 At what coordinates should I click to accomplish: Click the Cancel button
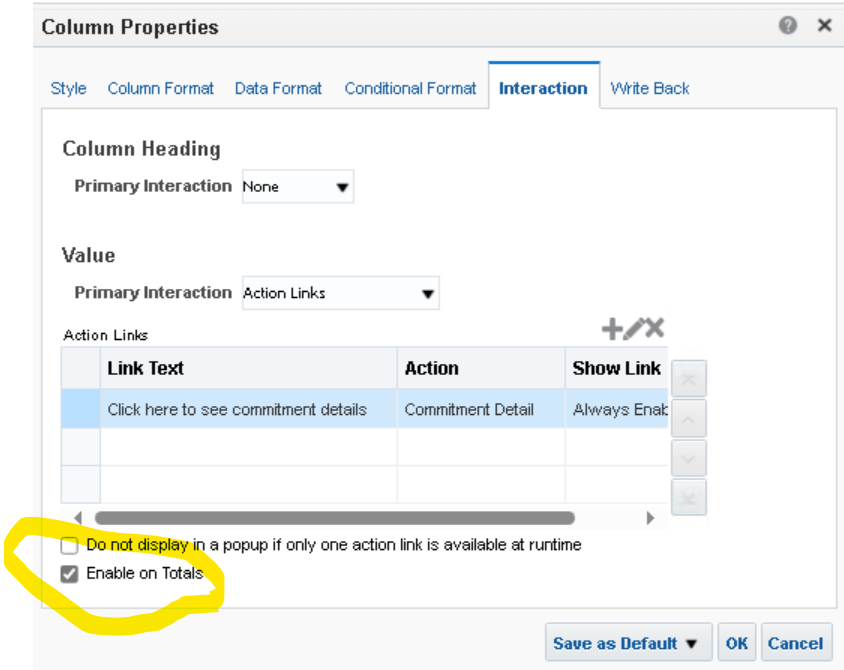(x=795, y=643)
